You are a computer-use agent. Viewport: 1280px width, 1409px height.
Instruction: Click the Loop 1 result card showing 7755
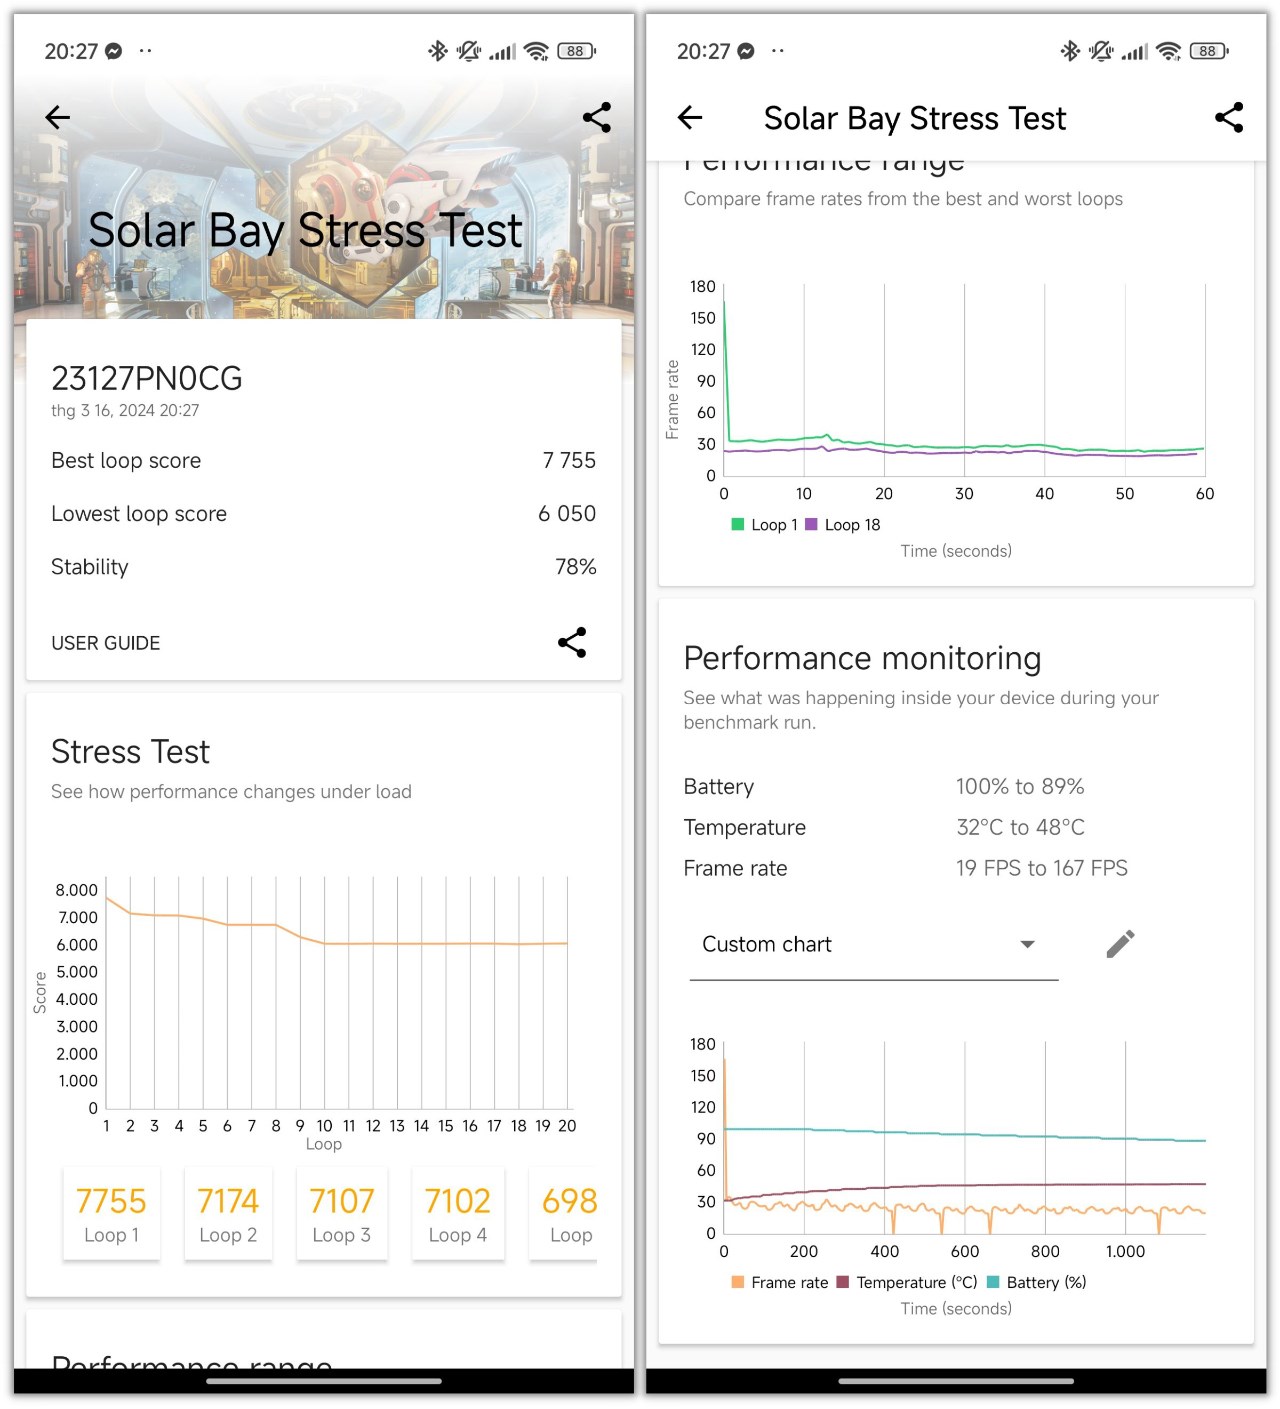point(111,1213)
